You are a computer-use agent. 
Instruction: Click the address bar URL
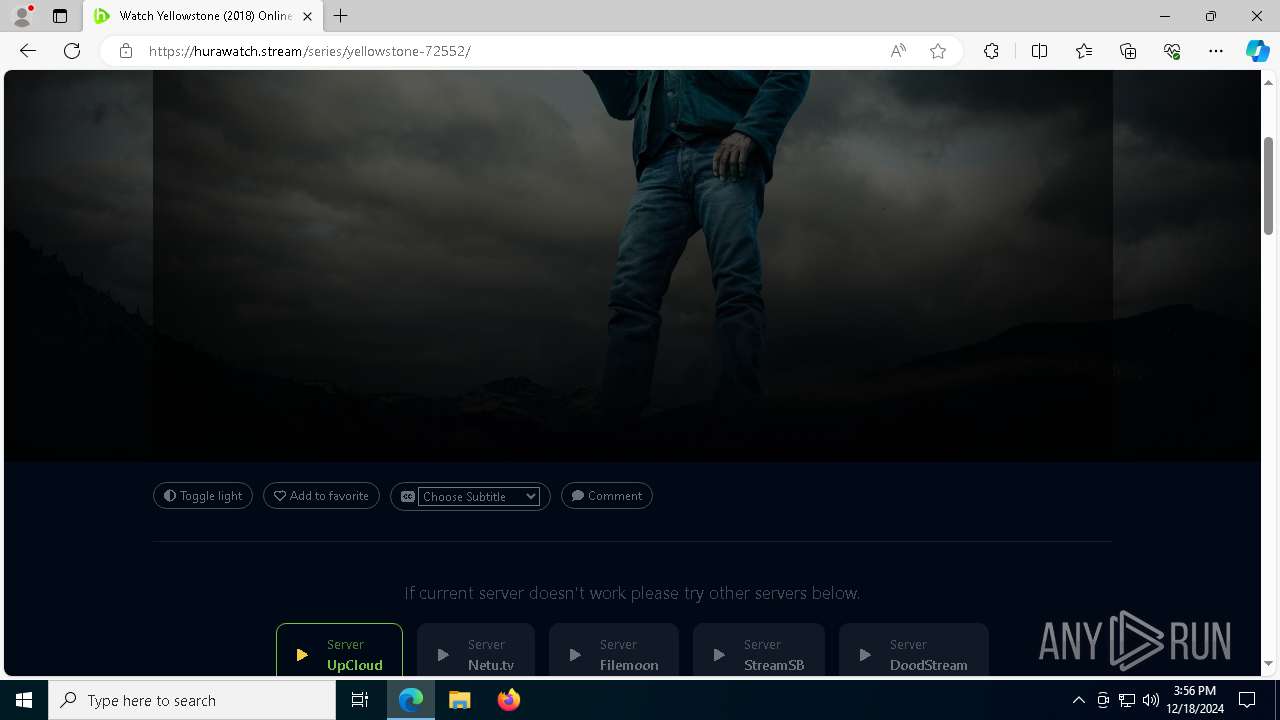(310, 51)
